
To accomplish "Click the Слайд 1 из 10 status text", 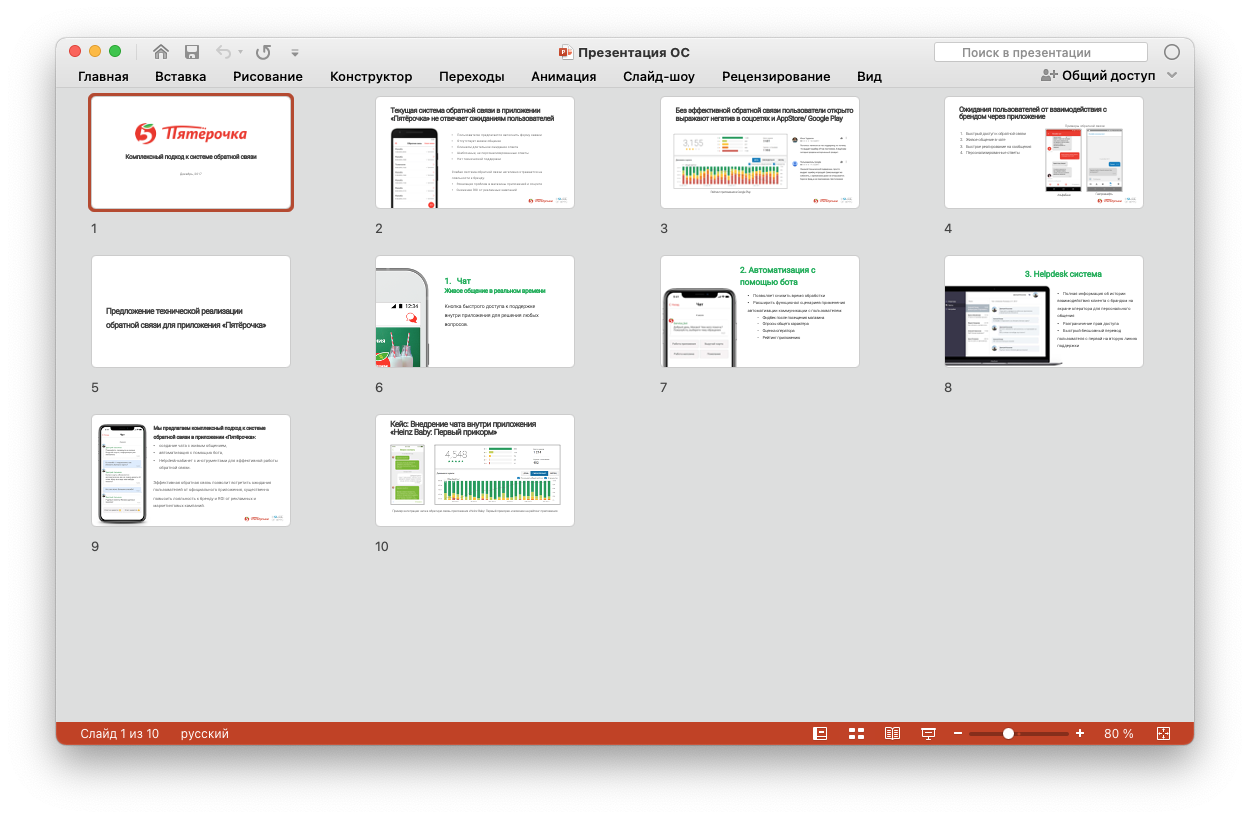I will pyautogui.click(x=119, y=734).
